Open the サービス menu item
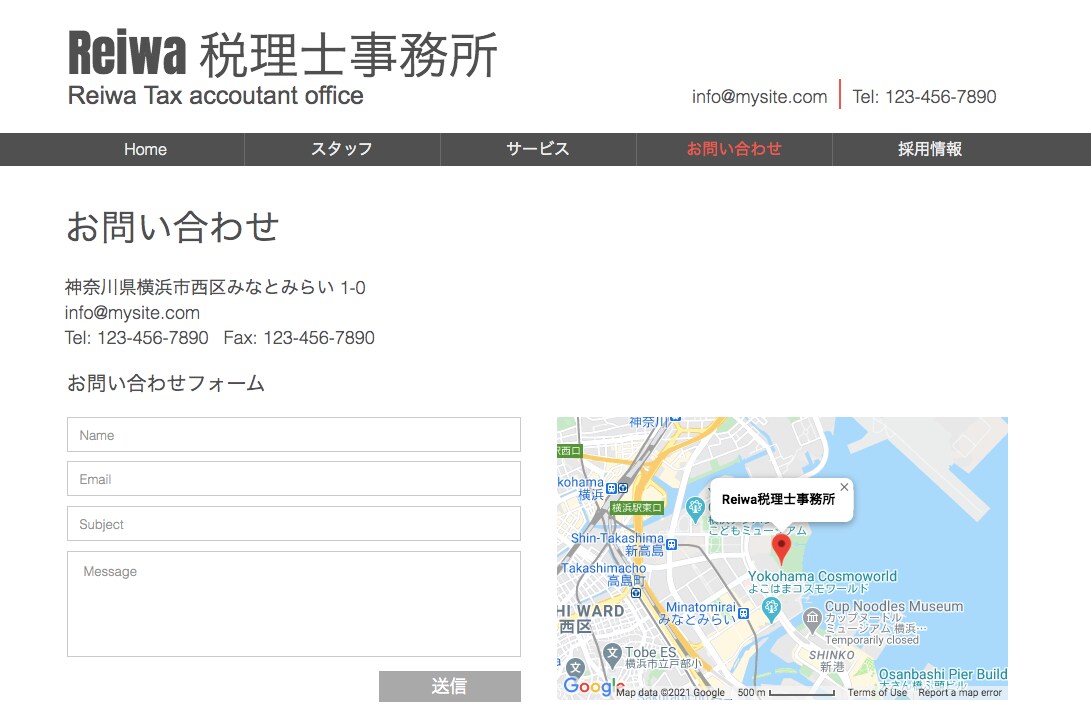This screenshot has height=723, width=1091. pos(538,149)
